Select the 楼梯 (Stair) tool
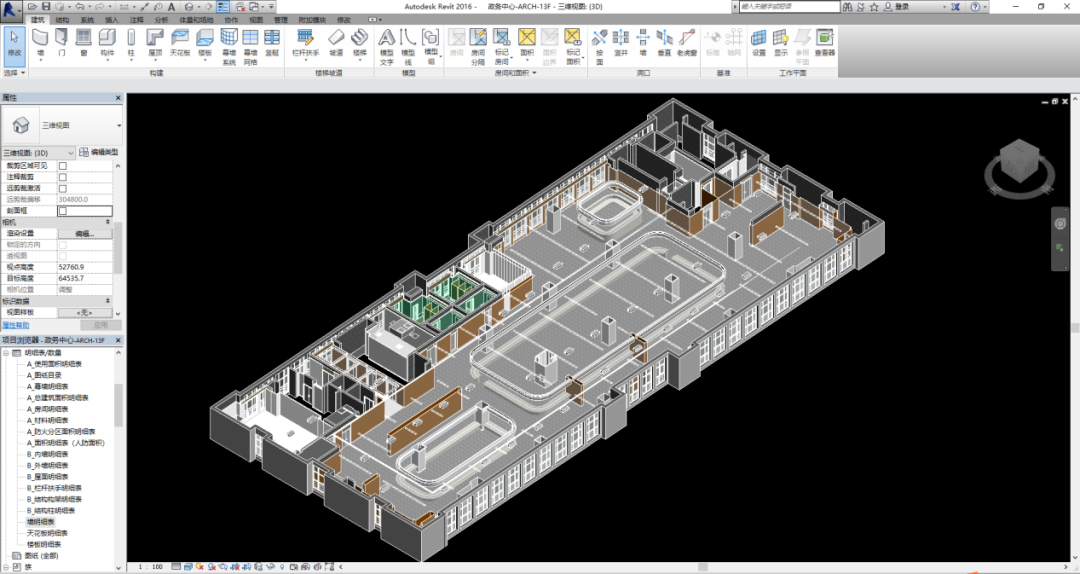Viewport: 1080px width, 574px height. pos(360,43)
